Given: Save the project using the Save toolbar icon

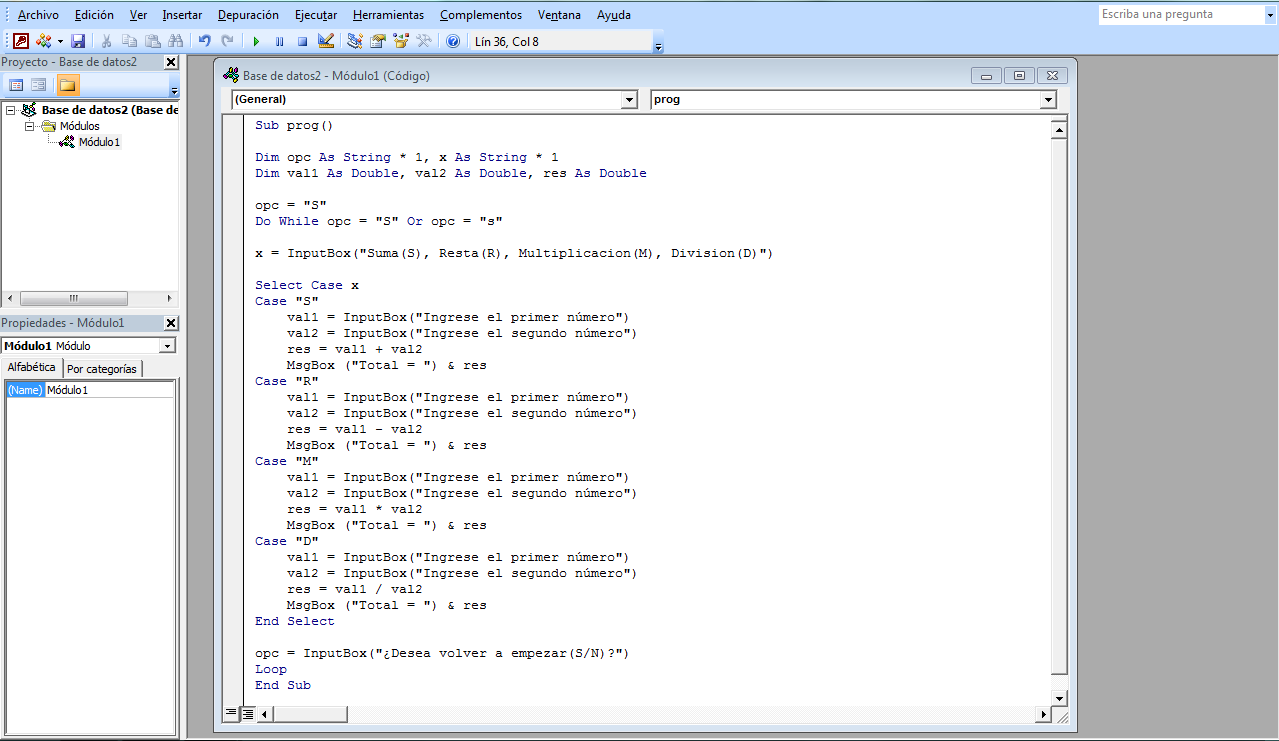Looking at the screenshot, I should click(78, 41).
